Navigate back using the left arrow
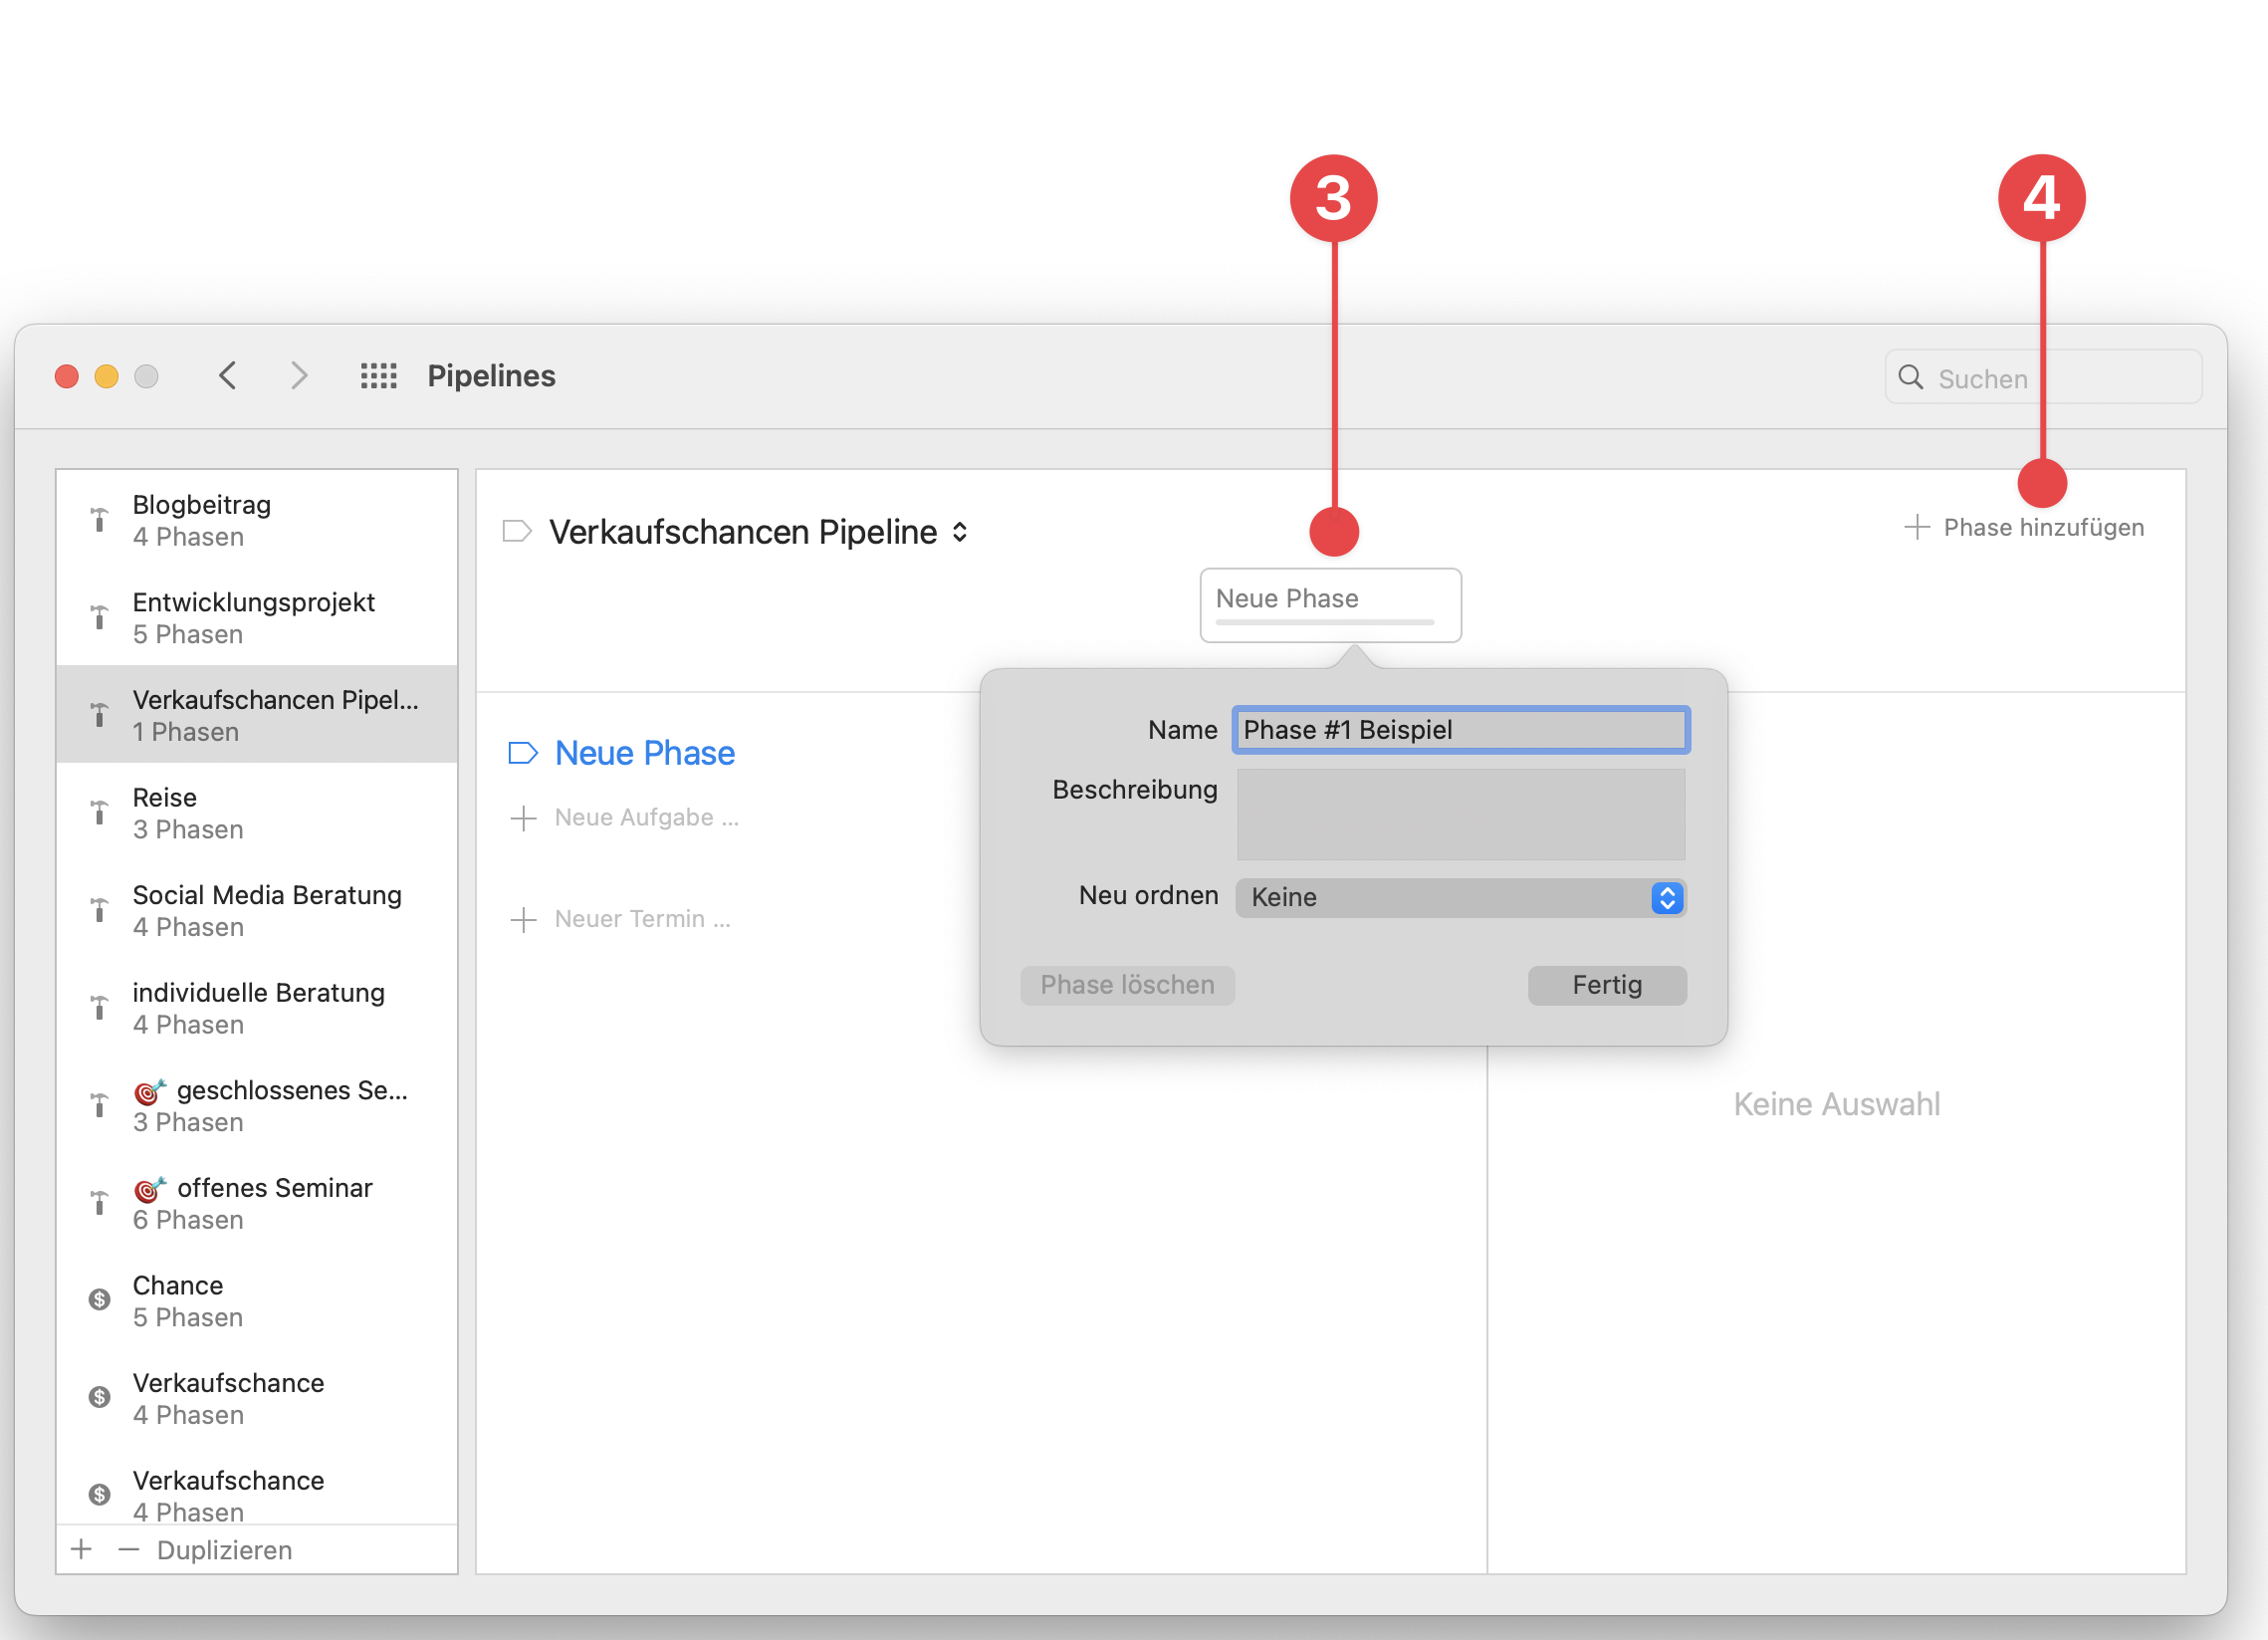 coord(228,376)
